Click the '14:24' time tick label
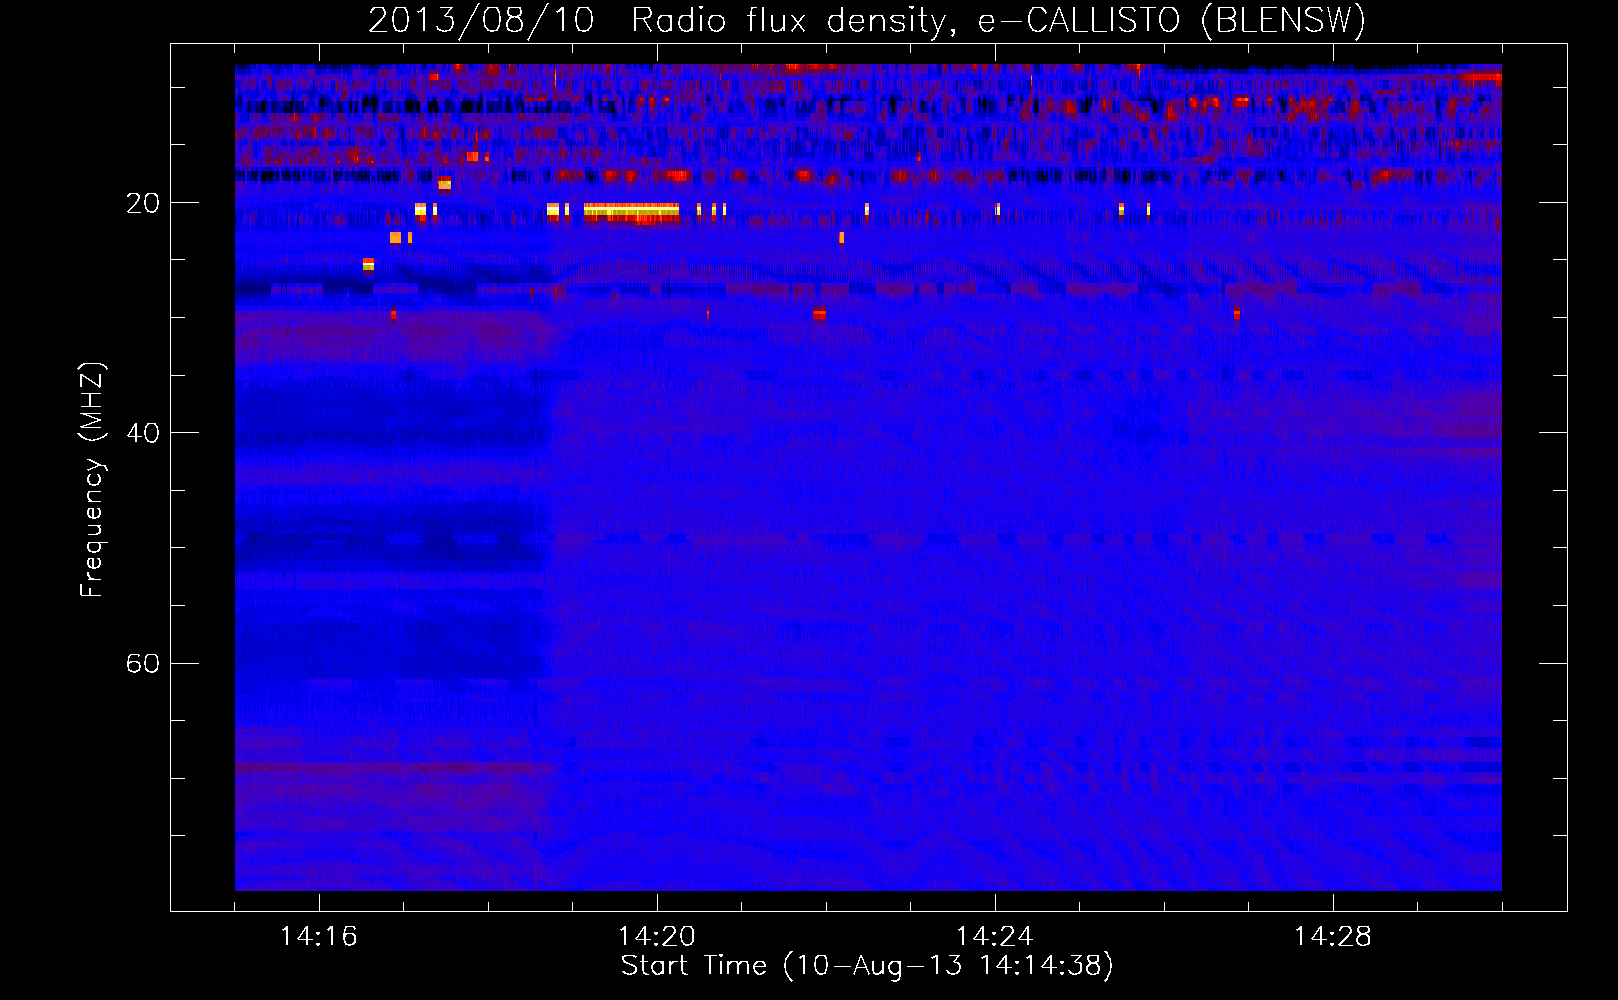This screenshot has width=1618, height=1000. [994, 937]
